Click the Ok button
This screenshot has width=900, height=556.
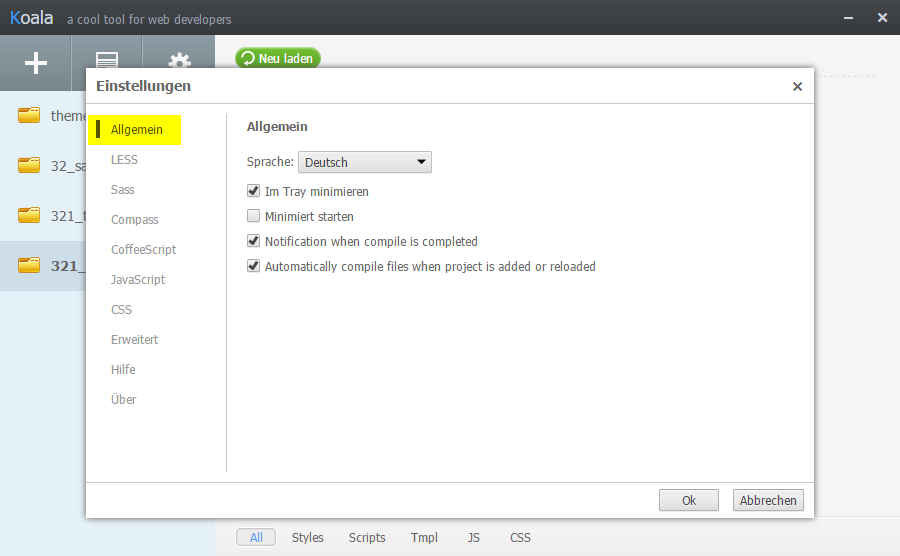[688, 501]
